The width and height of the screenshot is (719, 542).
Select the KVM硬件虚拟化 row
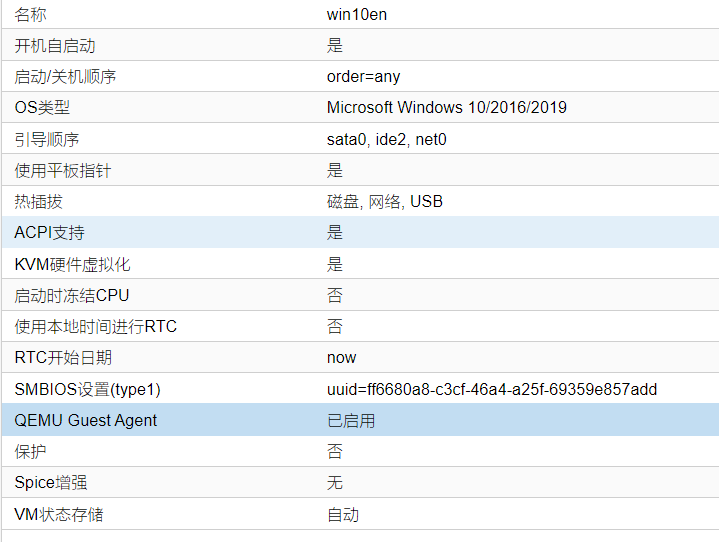click(x=360, y=264)
